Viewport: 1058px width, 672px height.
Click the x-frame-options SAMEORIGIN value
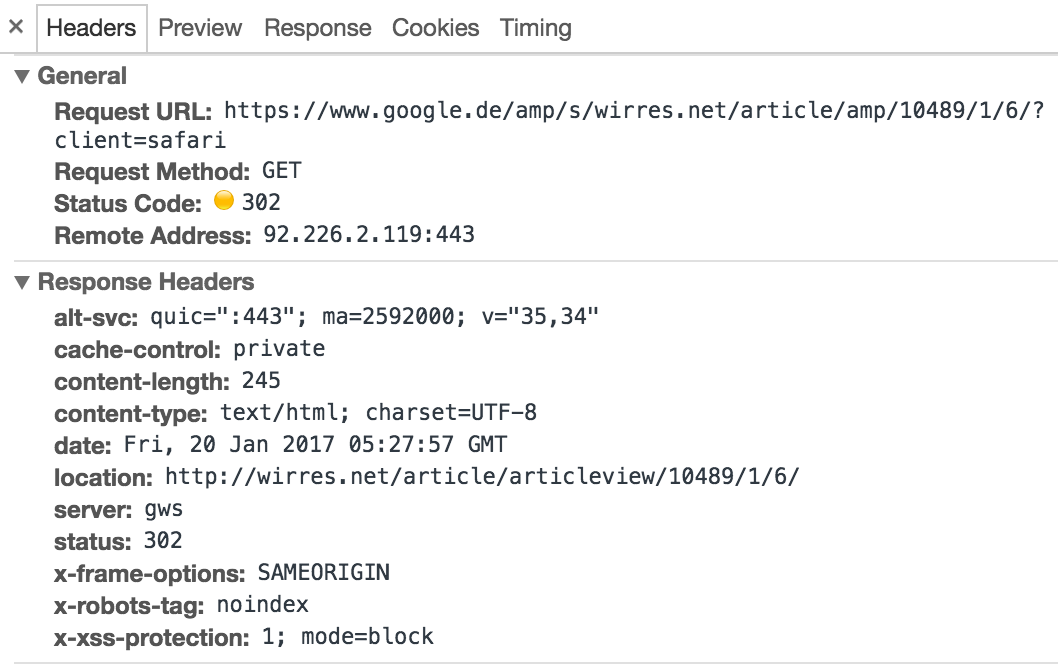pyautogui.click(x=323, y=573)
